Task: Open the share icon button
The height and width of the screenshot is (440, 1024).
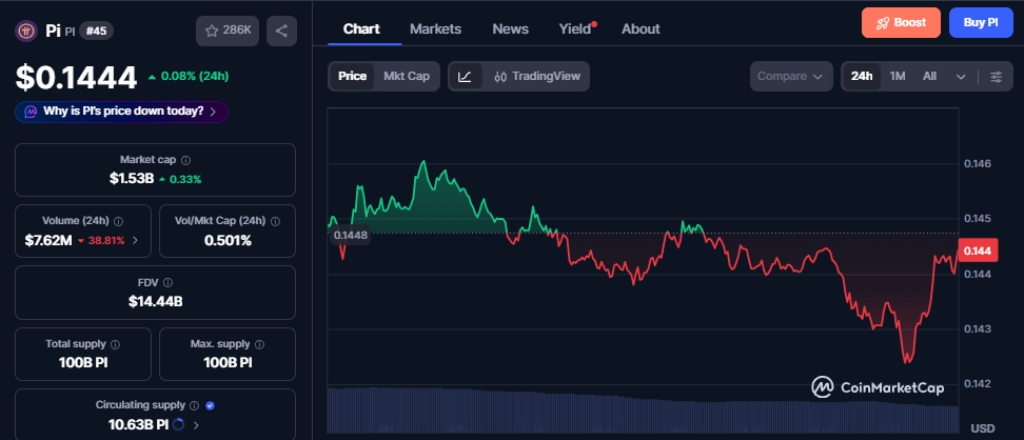Action: (281, 31)
